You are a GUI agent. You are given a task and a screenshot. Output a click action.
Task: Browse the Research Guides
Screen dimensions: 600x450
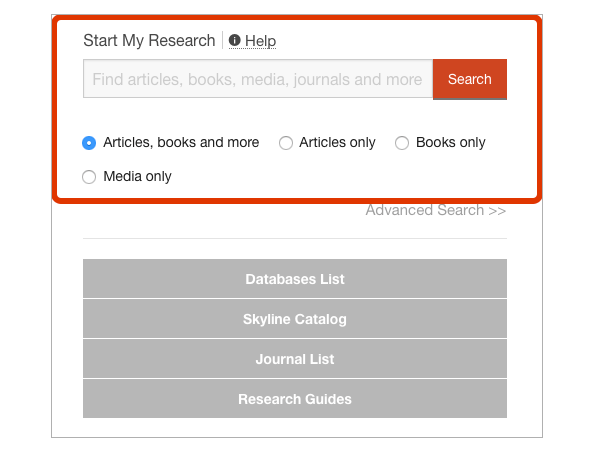[295, 399]
